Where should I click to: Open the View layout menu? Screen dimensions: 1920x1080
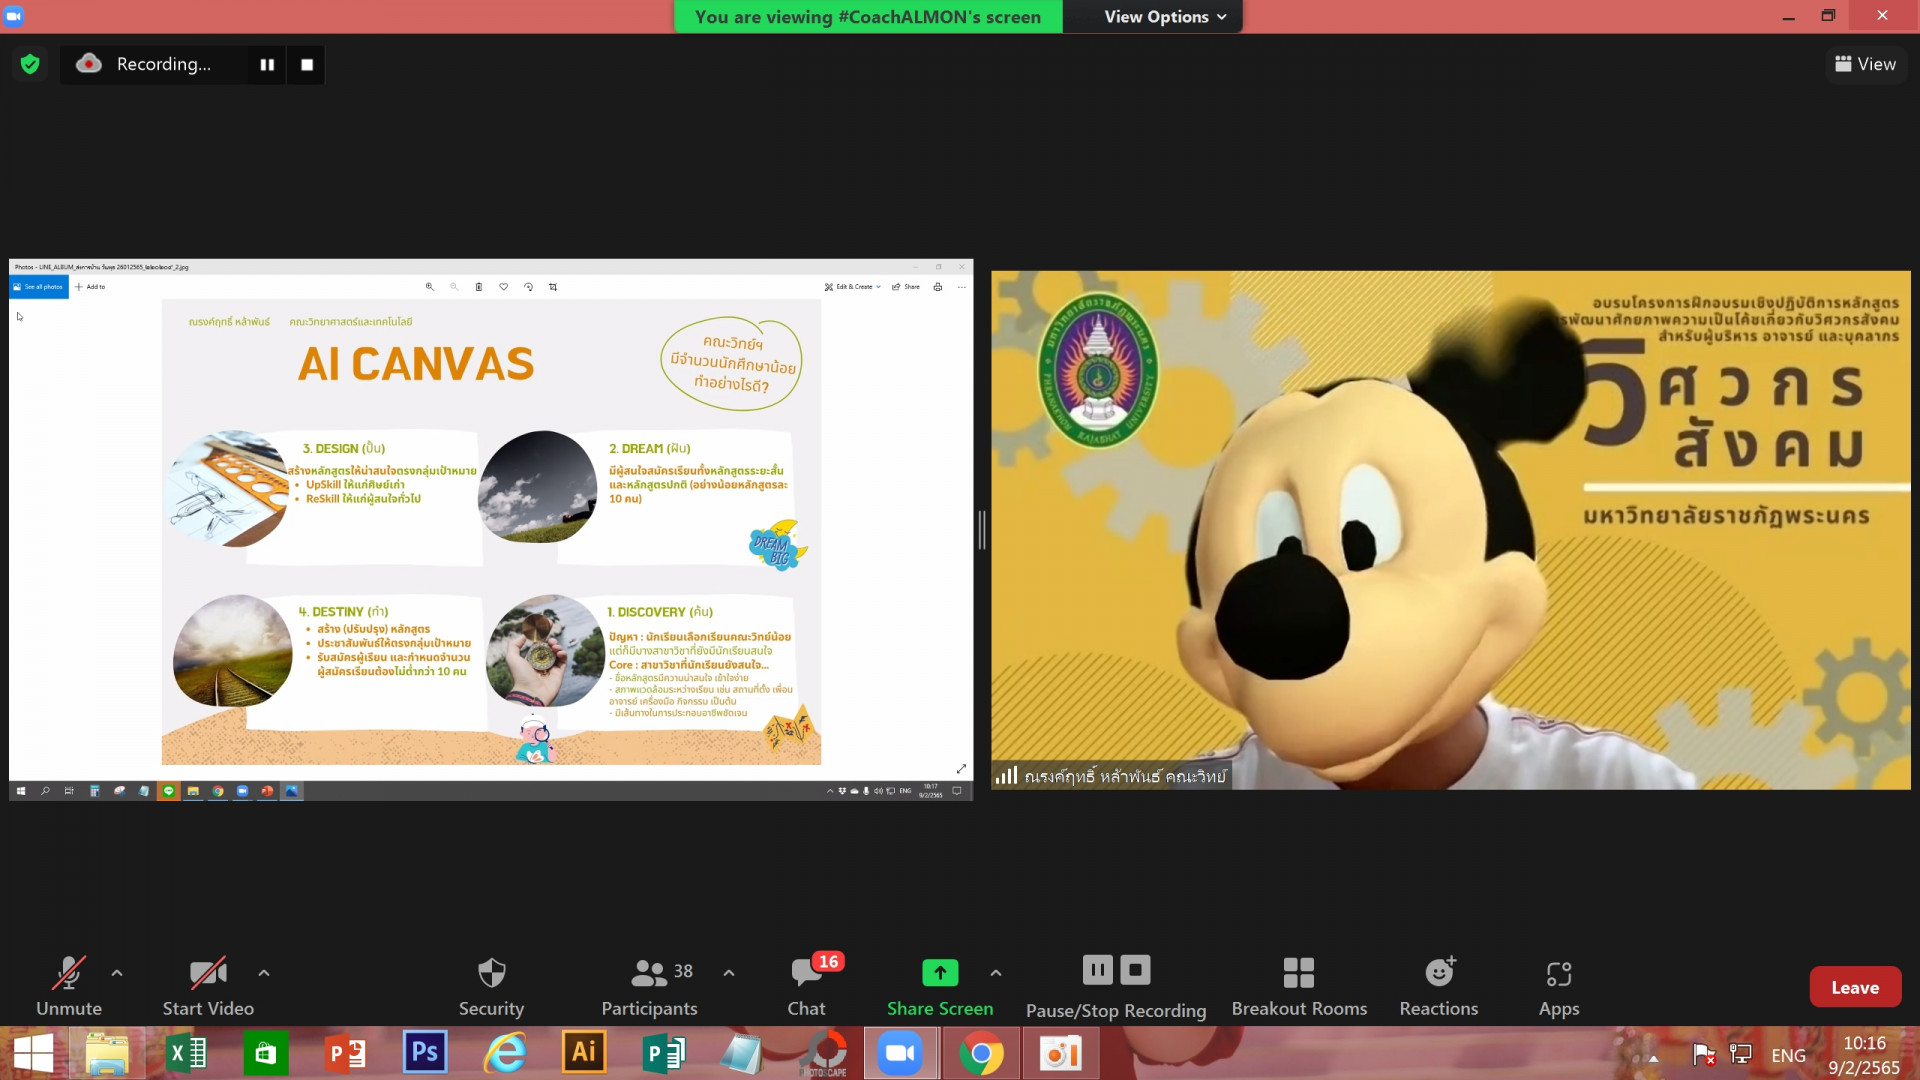point(1865,64)
